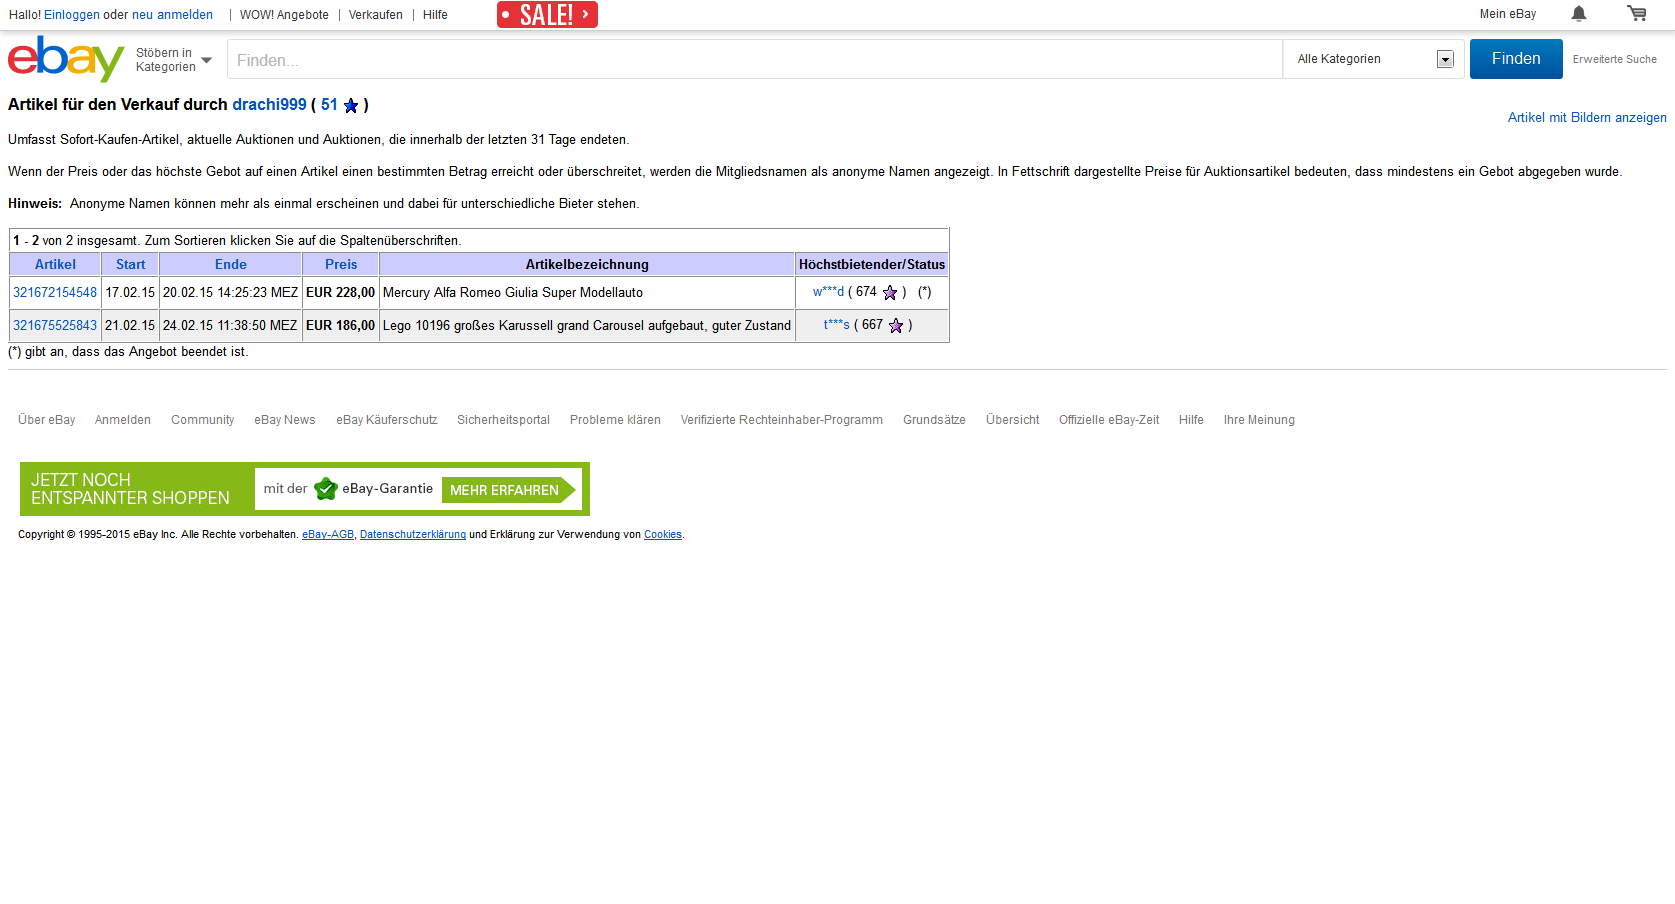
Task: Sort by the Preis column header
Action: click(x=340, y=265)
